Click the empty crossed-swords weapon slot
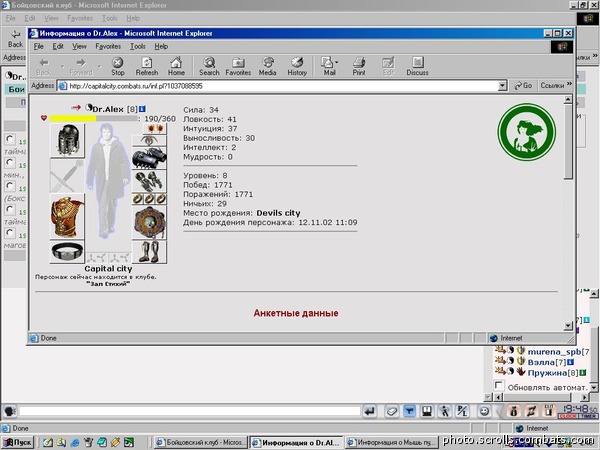 click(x=67, y=176)
